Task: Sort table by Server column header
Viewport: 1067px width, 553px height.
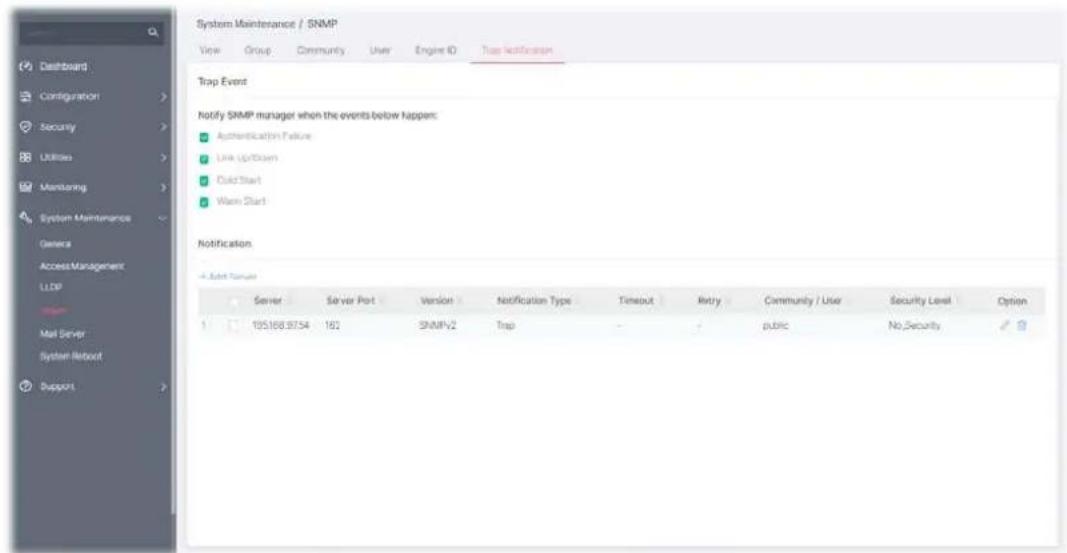Action: pyautogui.click(x=267, y=301)
